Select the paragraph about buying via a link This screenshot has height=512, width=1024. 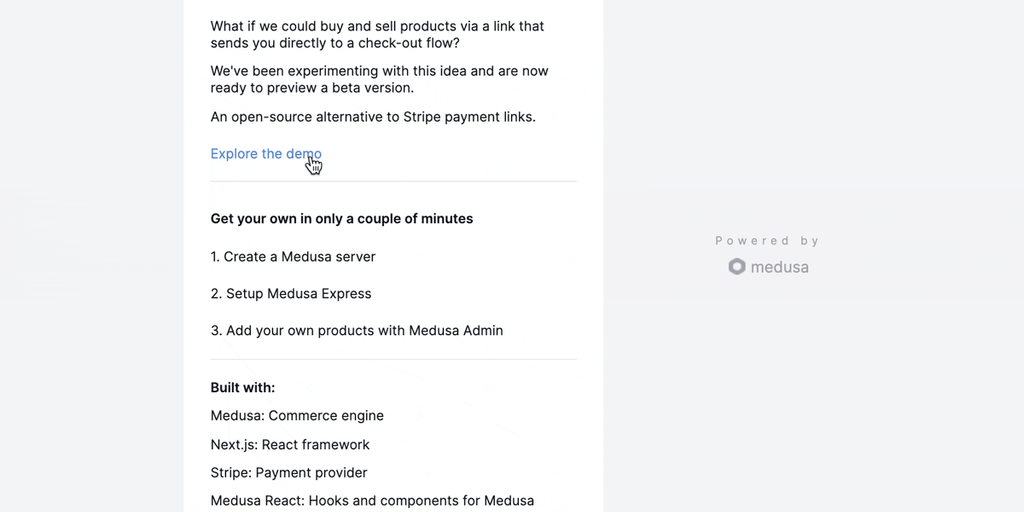click(x=377, y=34)
